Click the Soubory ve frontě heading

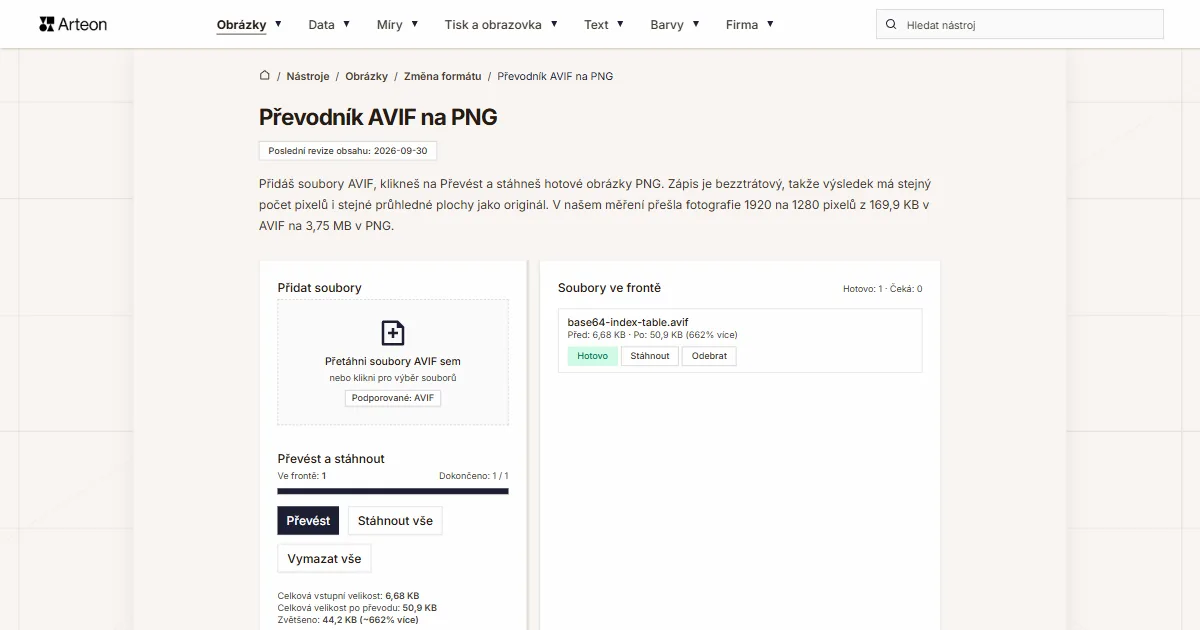(609, 288)
